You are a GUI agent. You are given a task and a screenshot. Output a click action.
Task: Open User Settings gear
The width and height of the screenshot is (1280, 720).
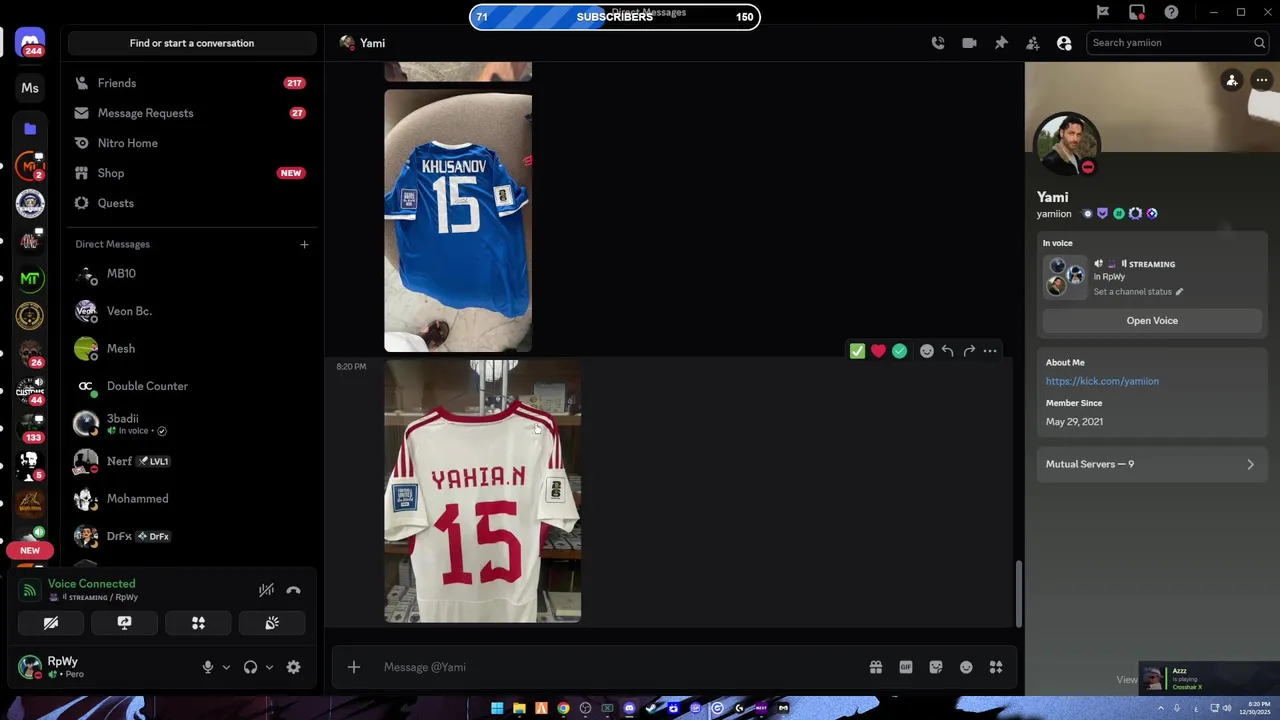293,667
